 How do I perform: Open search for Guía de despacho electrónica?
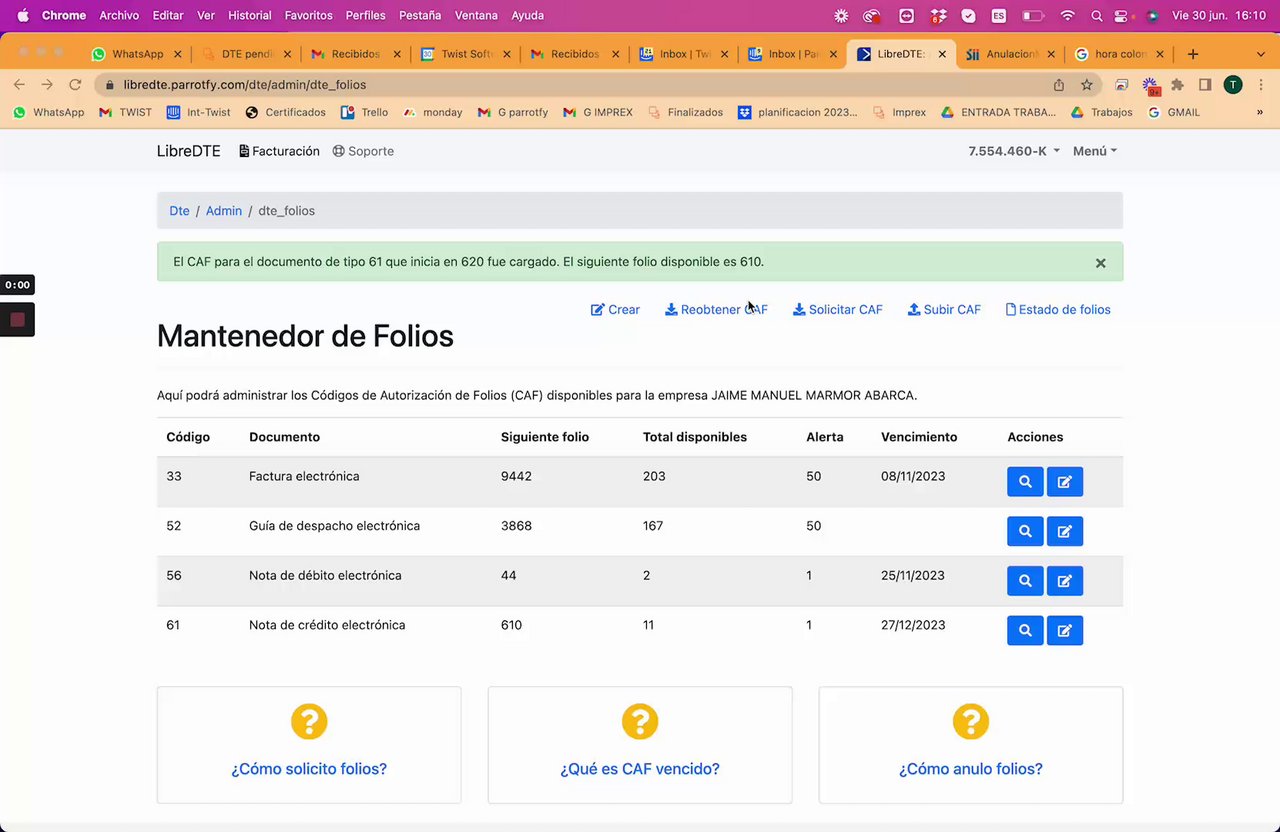click(1025, 531)
